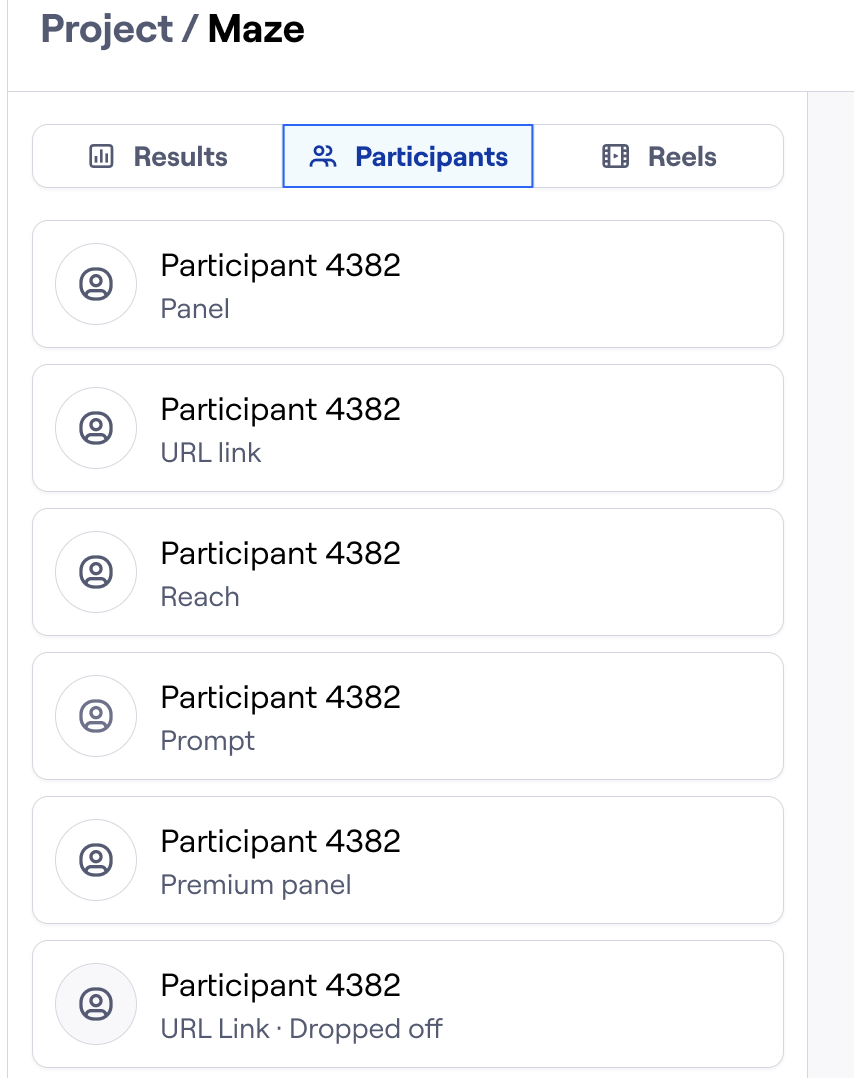The height and width of the screenshot is (1078, 854).
Task: Click avatar icon of Panel participant
Action: [96, 284]
